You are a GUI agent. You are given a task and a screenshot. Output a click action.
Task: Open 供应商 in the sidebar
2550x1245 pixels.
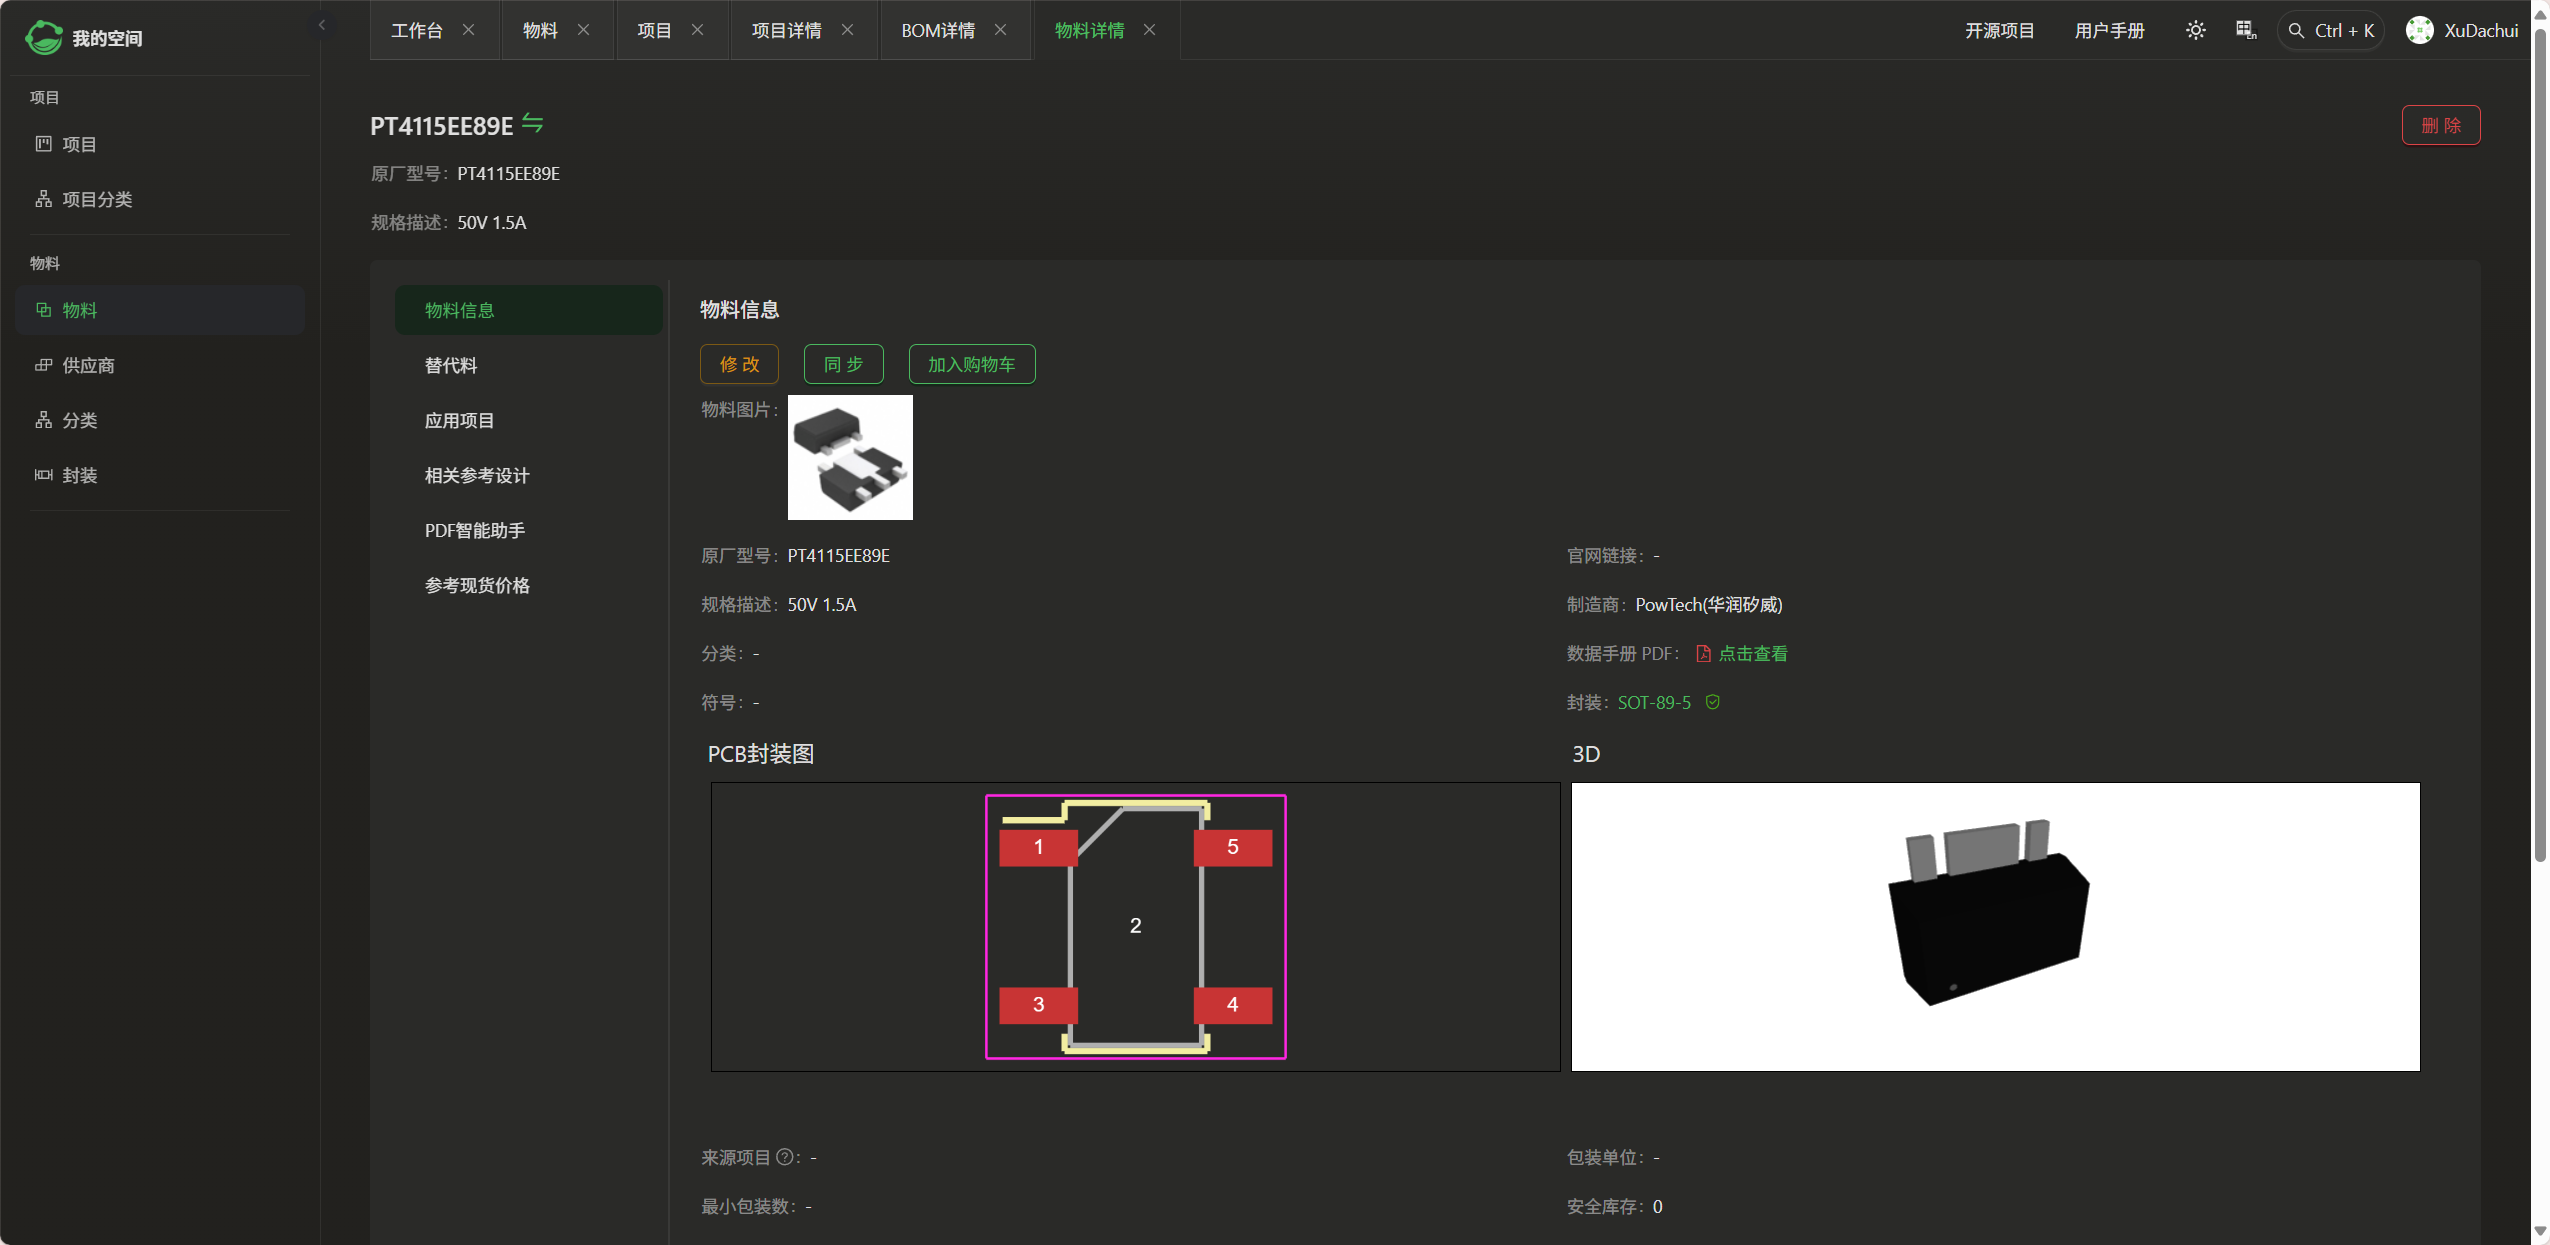88,365
